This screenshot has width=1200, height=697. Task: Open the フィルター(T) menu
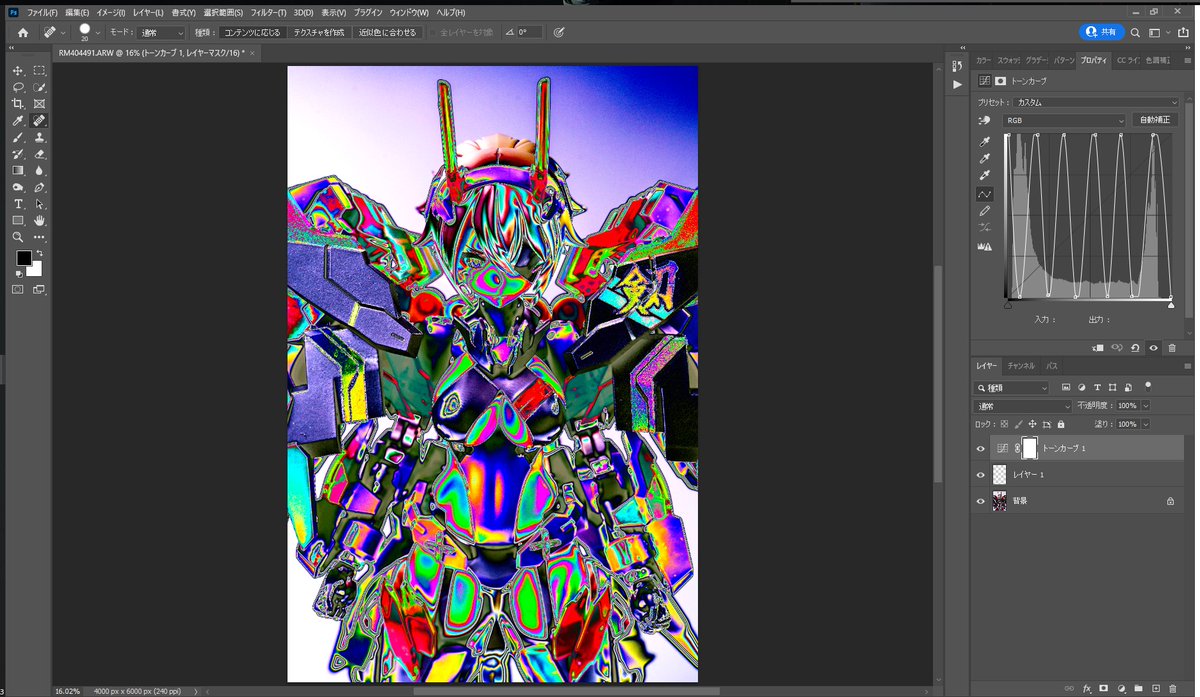click(267, 12)
